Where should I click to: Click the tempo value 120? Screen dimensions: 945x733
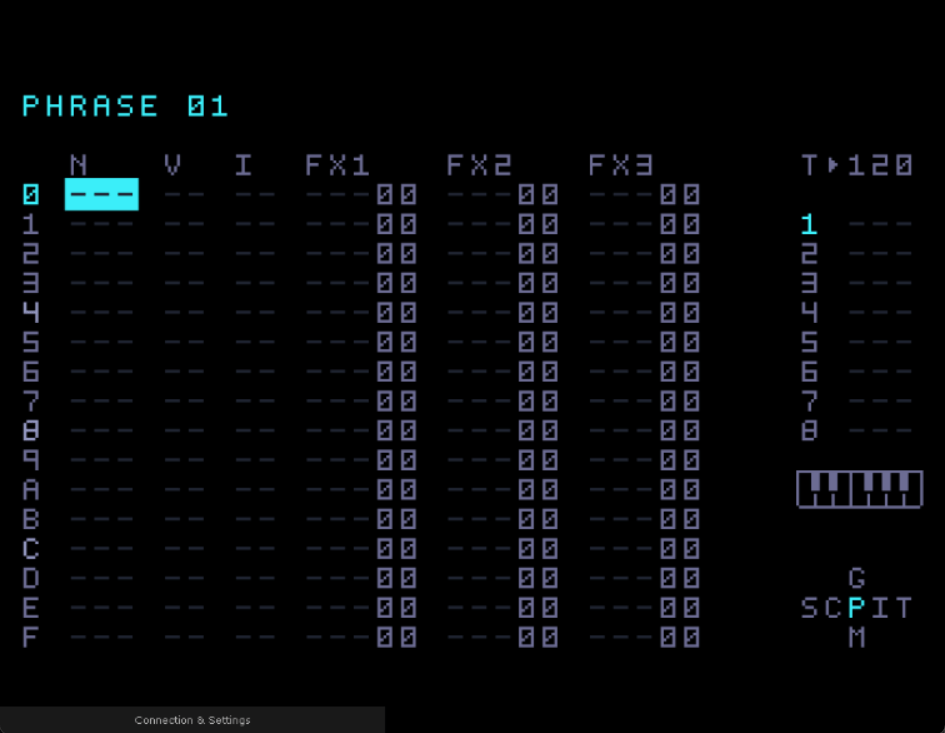pos(880,166)
